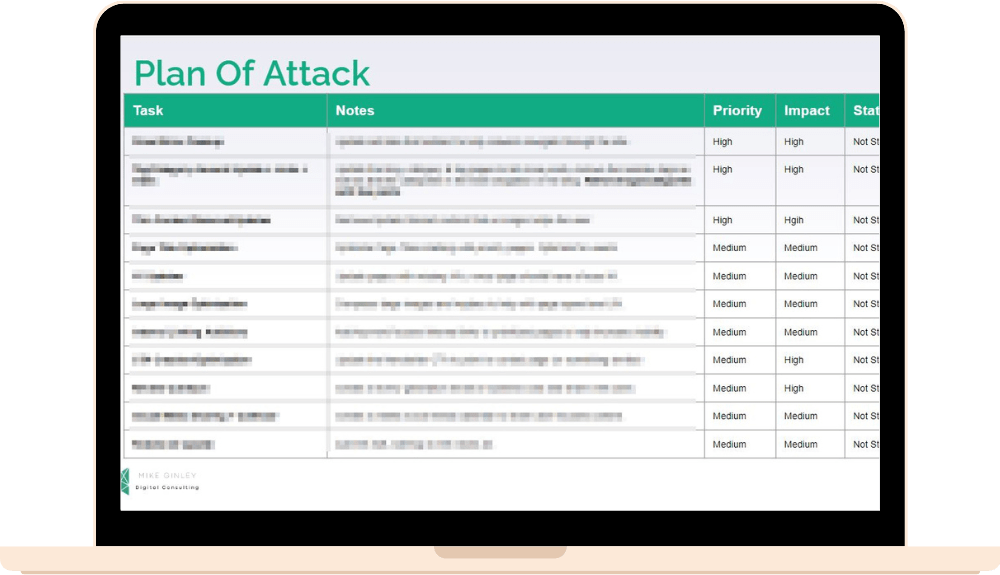Click the third row's High priority cell

click(x=723, y=220)
